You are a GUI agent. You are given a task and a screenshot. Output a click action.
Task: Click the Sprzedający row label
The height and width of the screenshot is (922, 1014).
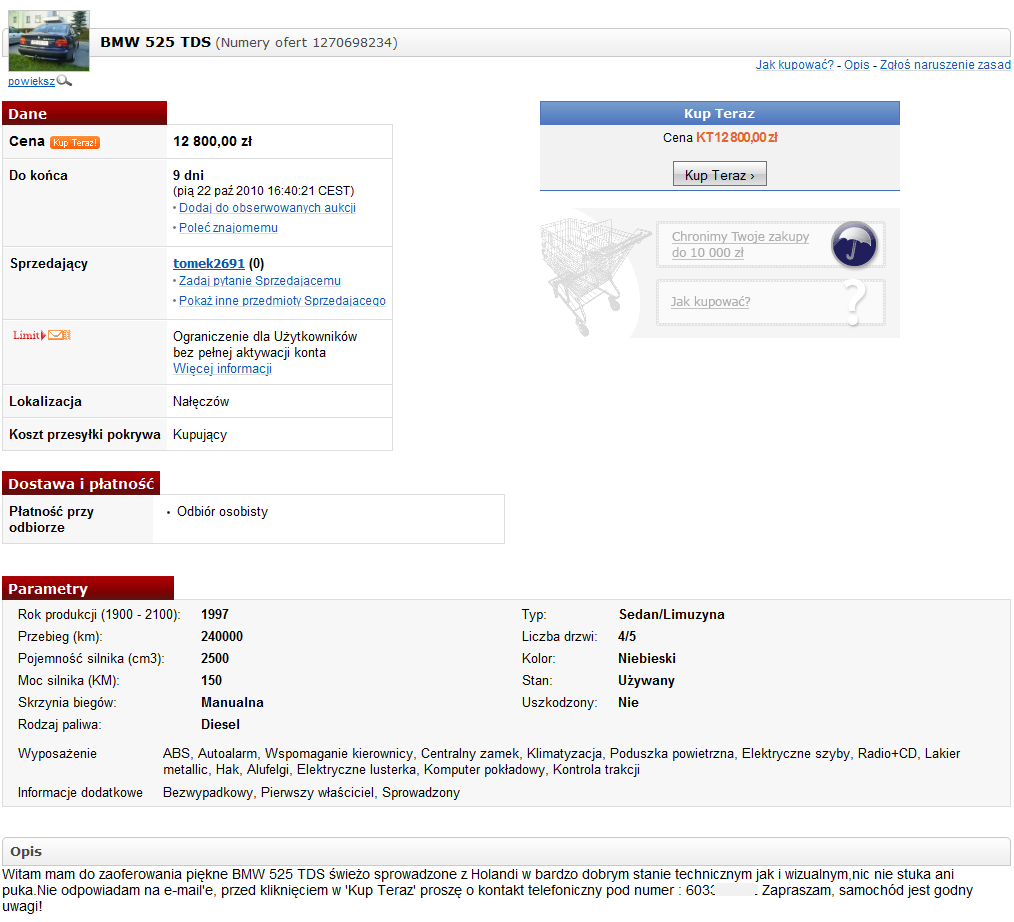pyautogui.click(x=49, y=263)
